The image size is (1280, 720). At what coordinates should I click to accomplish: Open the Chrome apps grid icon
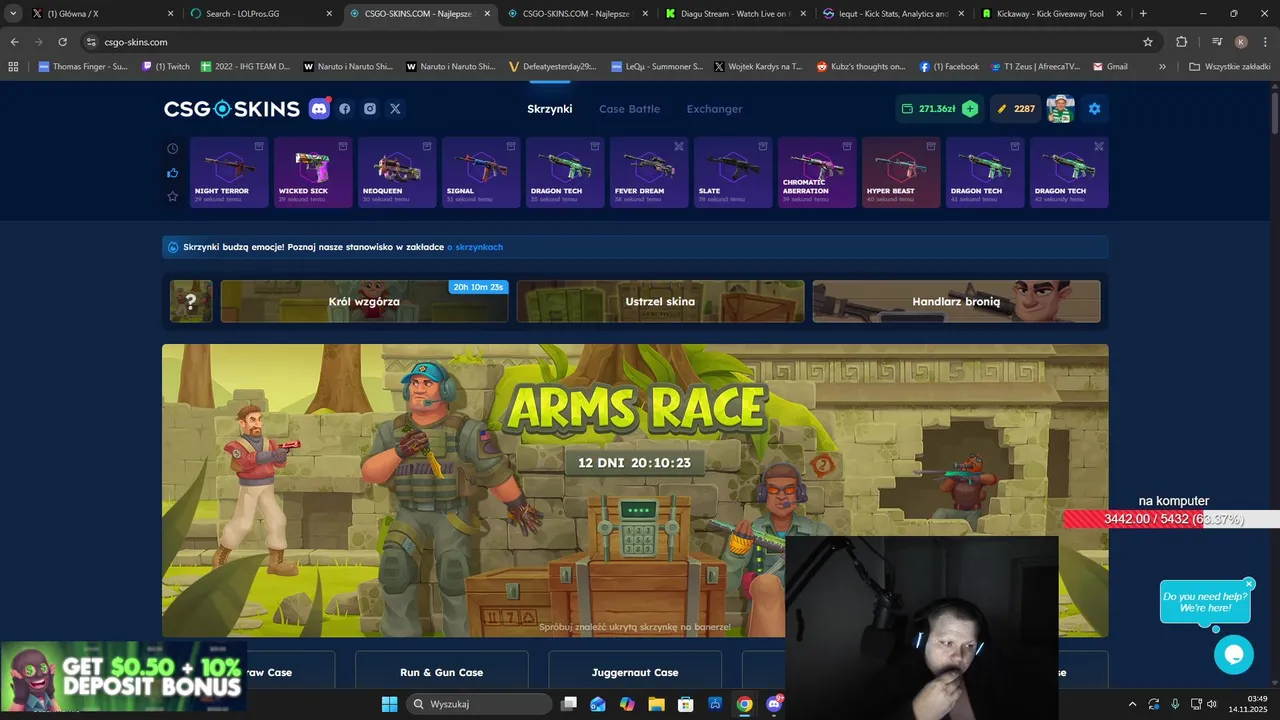(x=13, y=67)
